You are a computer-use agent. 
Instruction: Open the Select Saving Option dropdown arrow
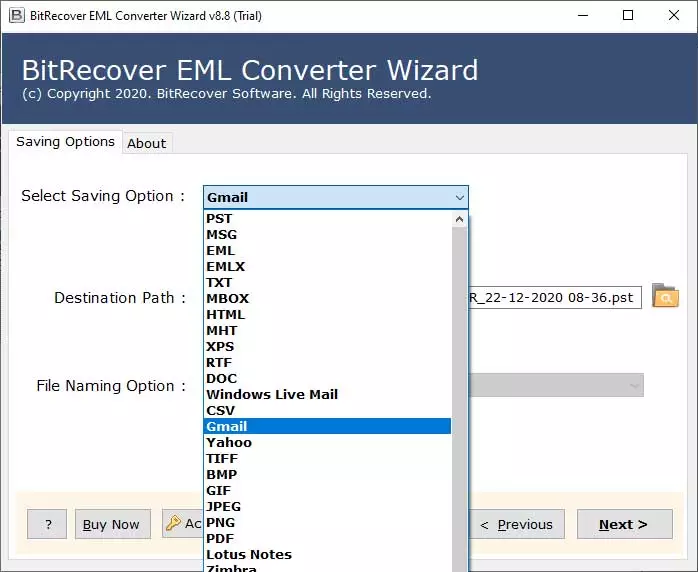[x=459, y=198]
